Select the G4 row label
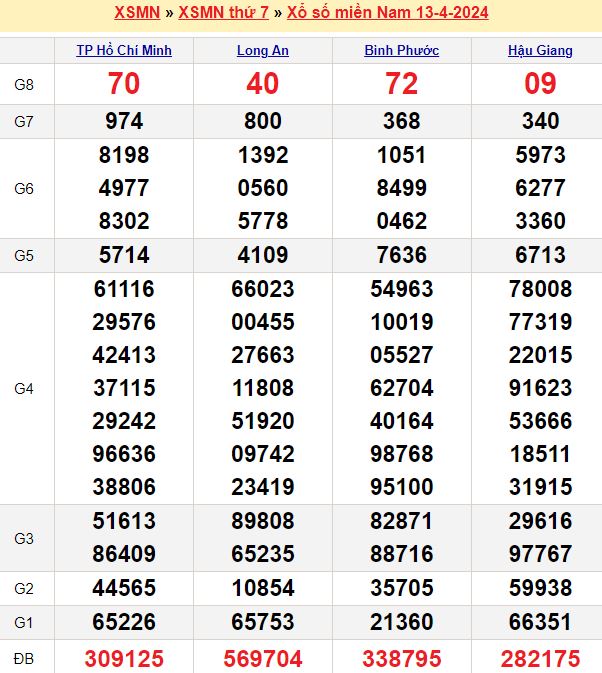 tap(25, 388)
